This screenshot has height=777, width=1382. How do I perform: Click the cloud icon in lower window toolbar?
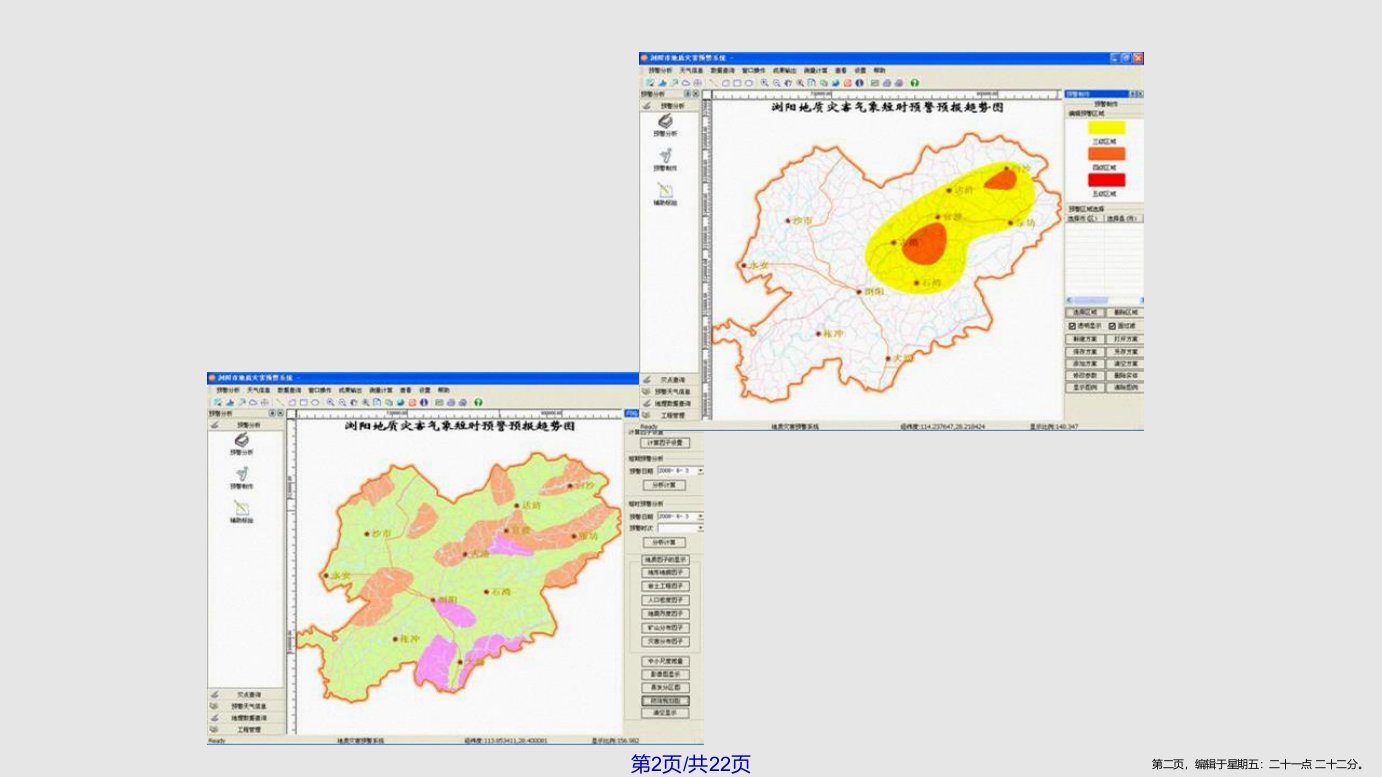(x=253, y=402)
